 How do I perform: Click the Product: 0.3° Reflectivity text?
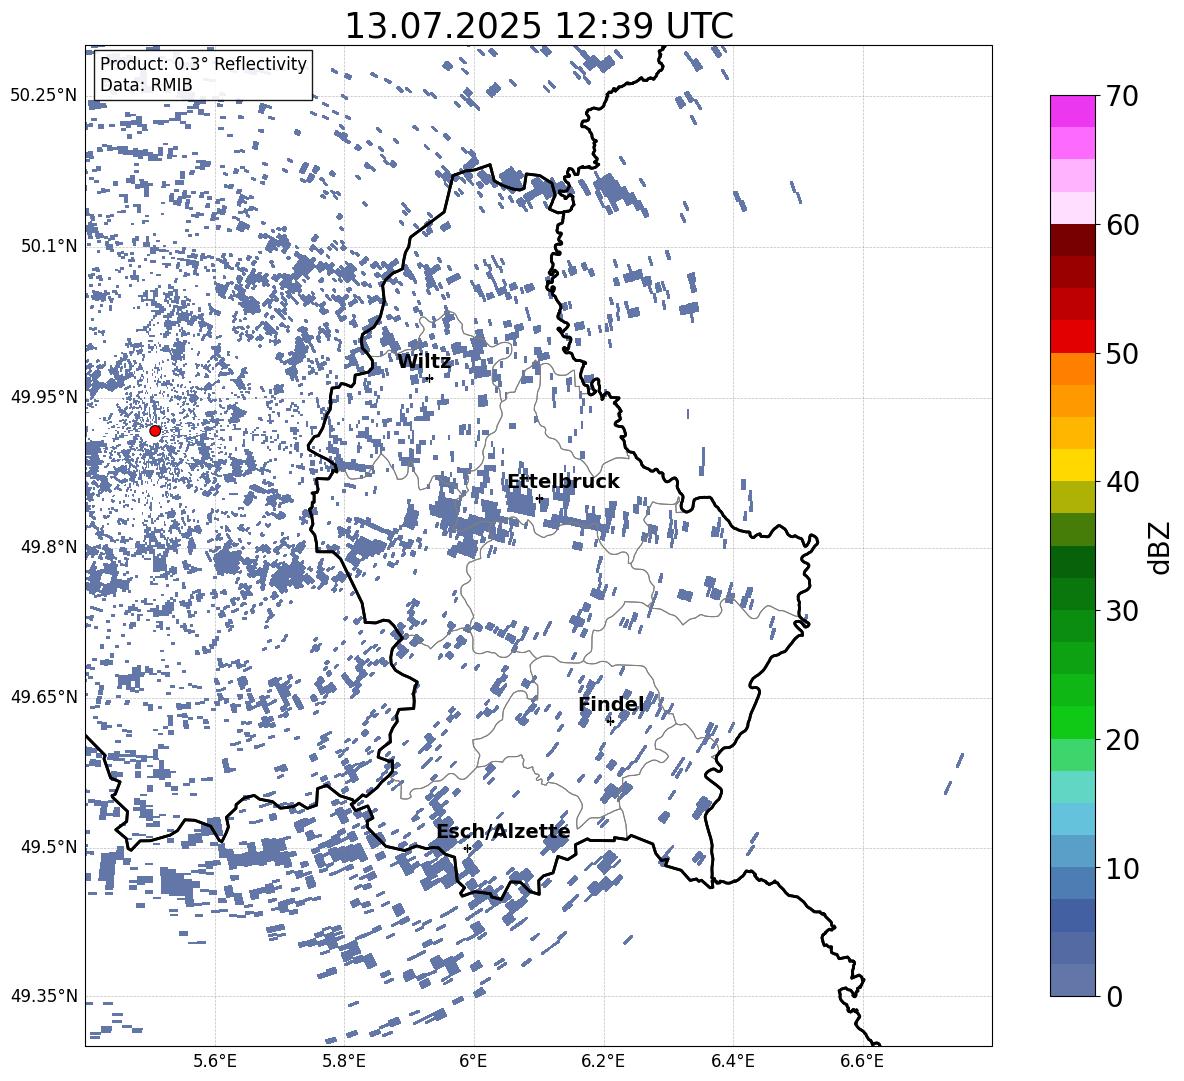[x=203, y=63]
